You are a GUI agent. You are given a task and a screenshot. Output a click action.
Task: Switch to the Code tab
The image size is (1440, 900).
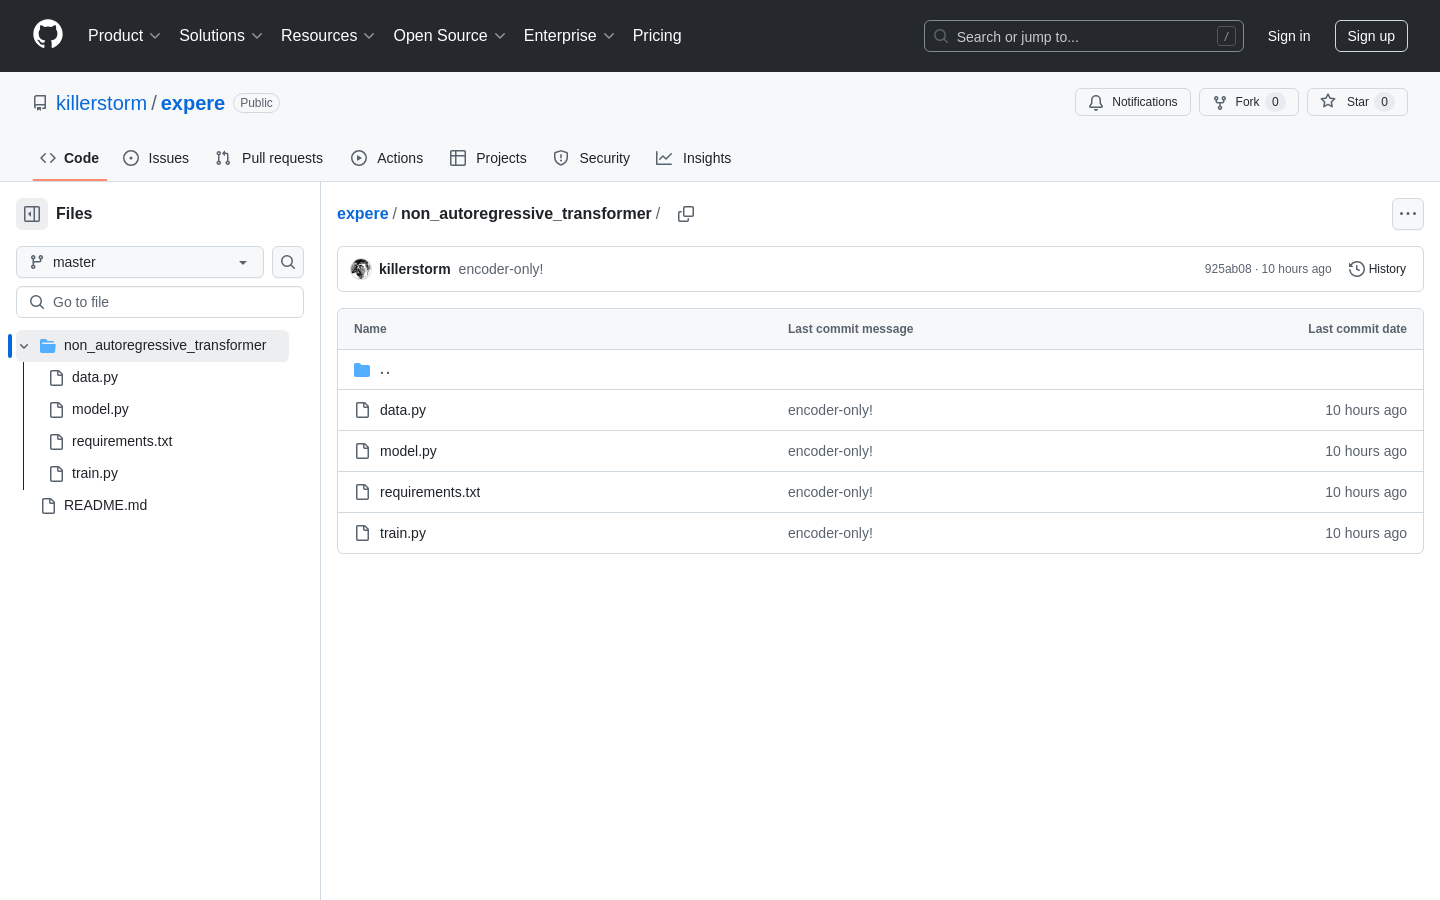tap(70, 158)
